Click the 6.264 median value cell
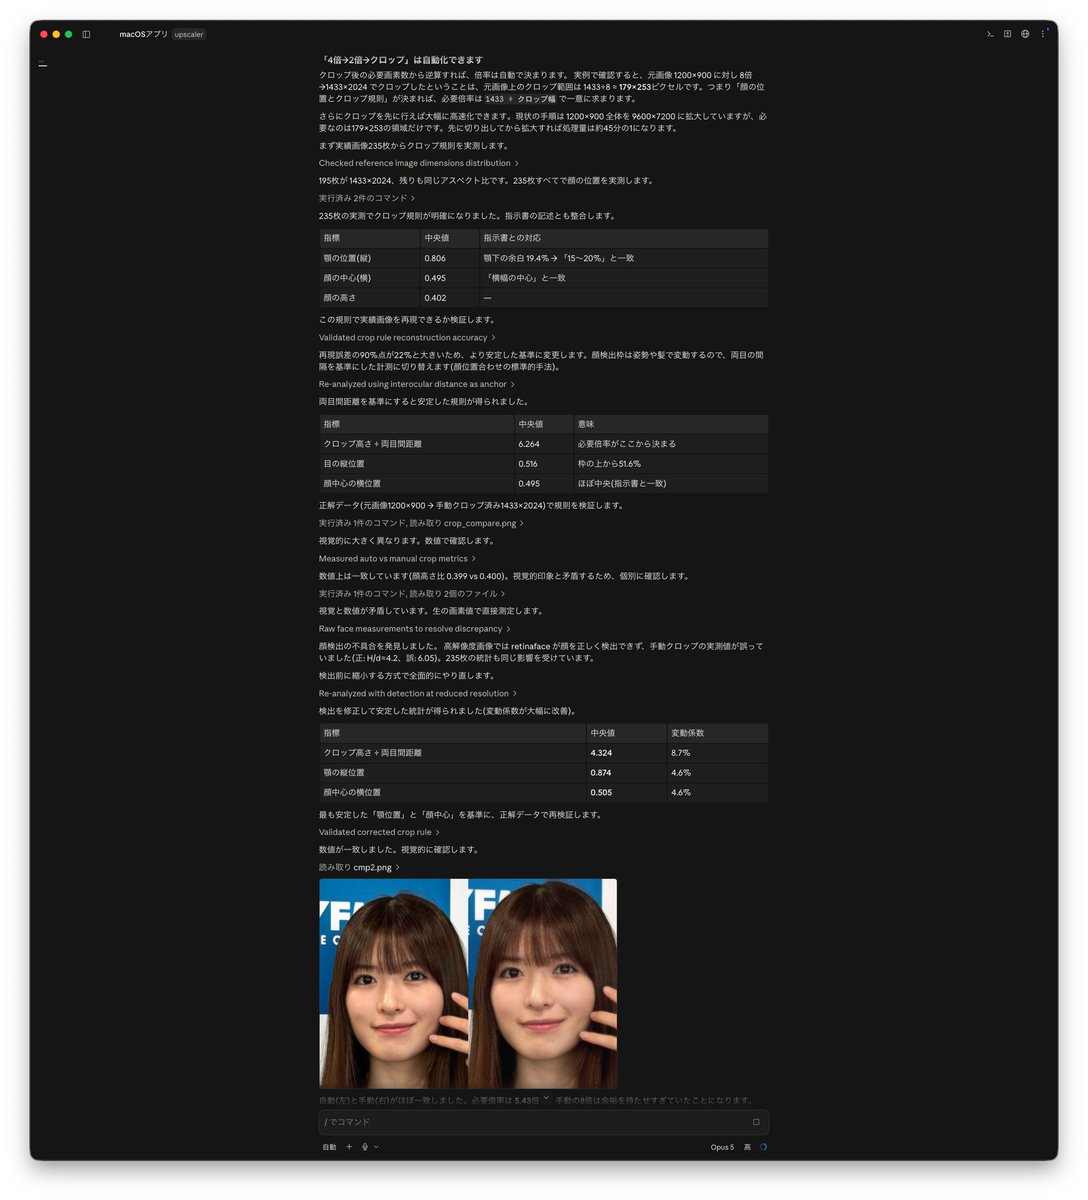The width and height of the screenshot is (1088, 1200). [x=543, y=444]
